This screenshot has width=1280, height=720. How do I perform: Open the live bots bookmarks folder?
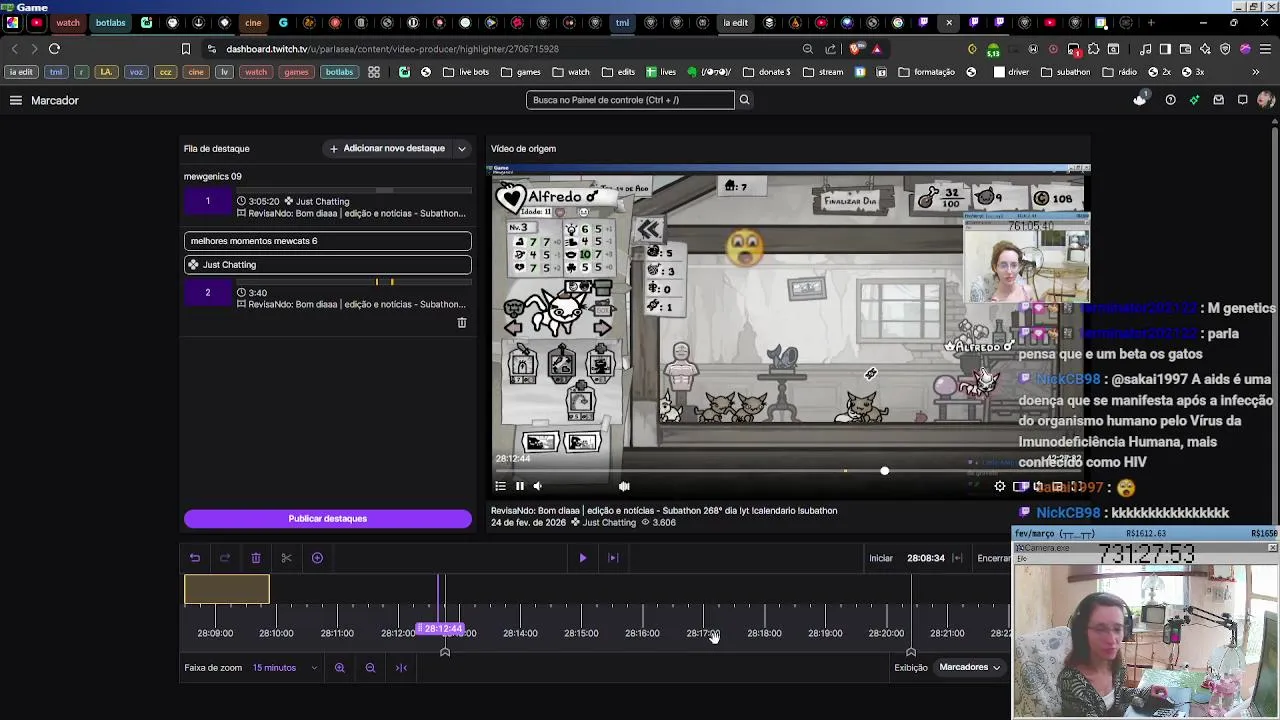point(466,72)
